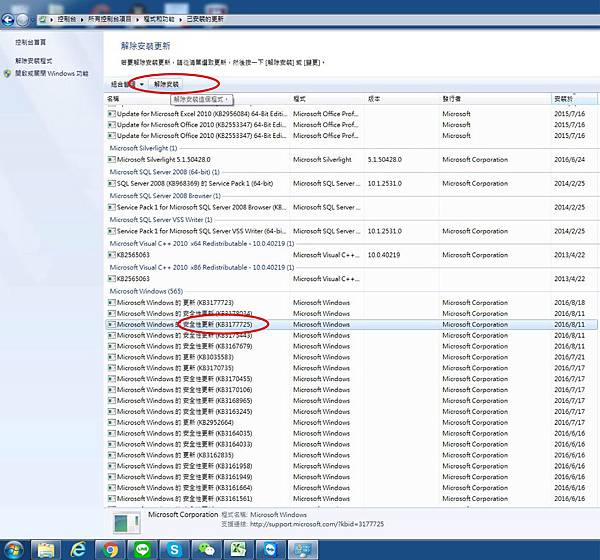Select the update row KB3170106

pyautogui.click(x=351, y=390)
